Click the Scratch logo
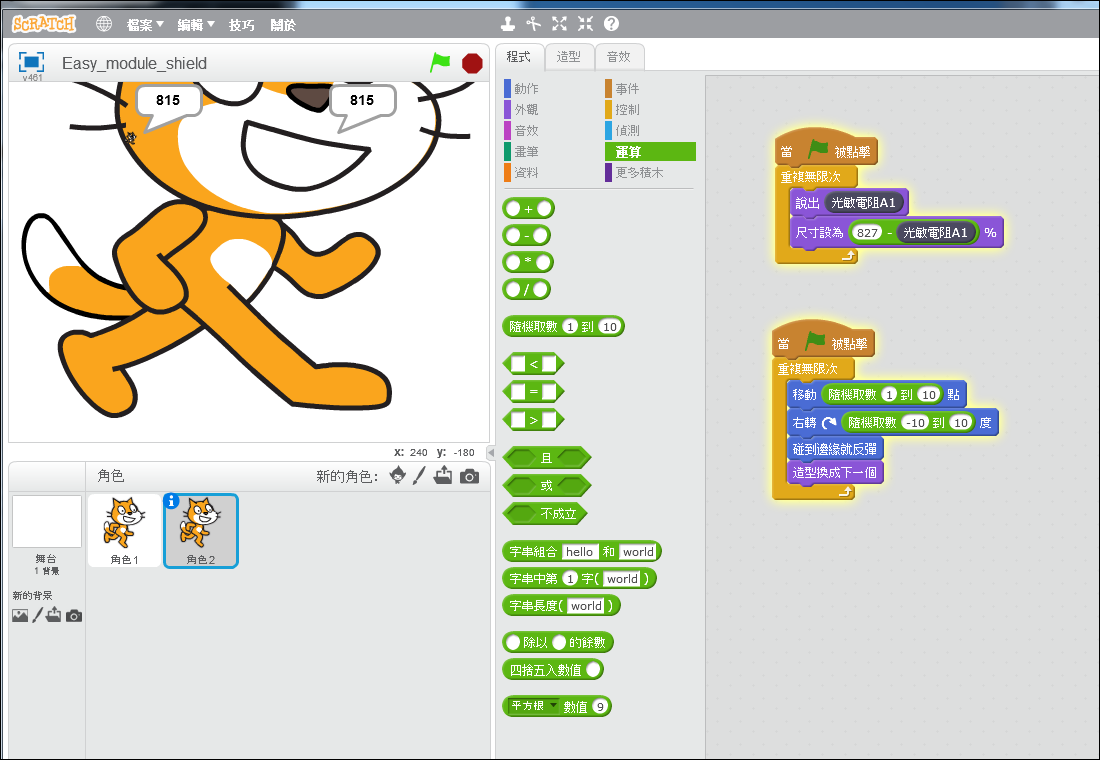The height and width of the screenshot is (760, 1100). 43,24
